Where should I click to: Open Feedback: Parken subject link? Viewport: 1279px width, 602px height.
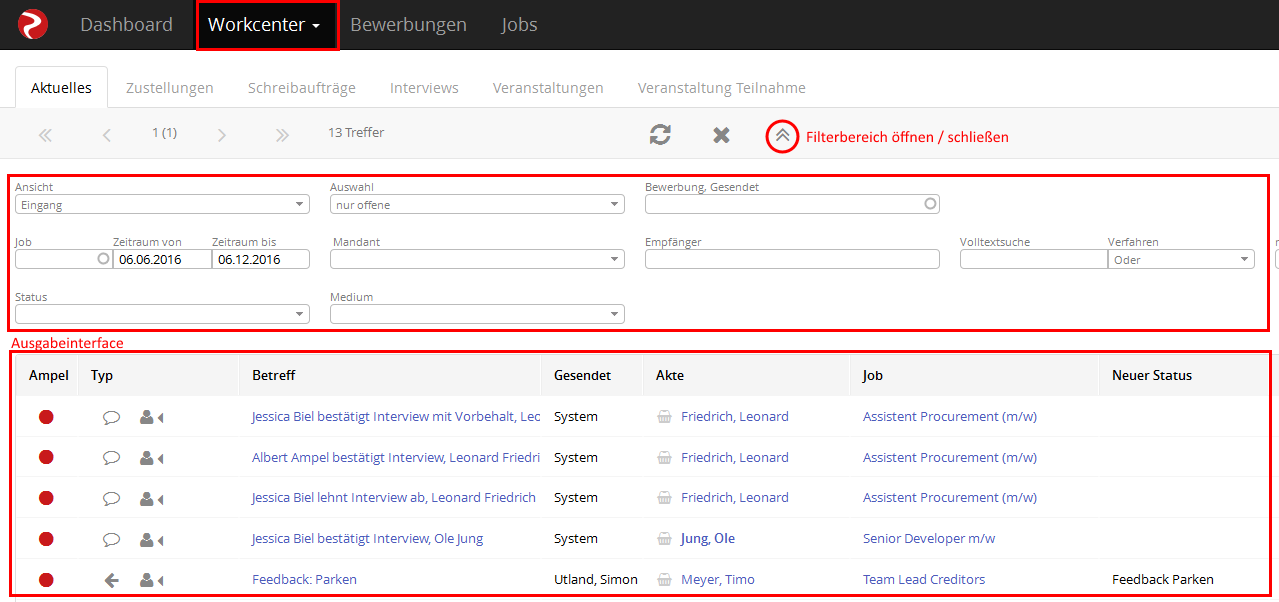(304, 580)
